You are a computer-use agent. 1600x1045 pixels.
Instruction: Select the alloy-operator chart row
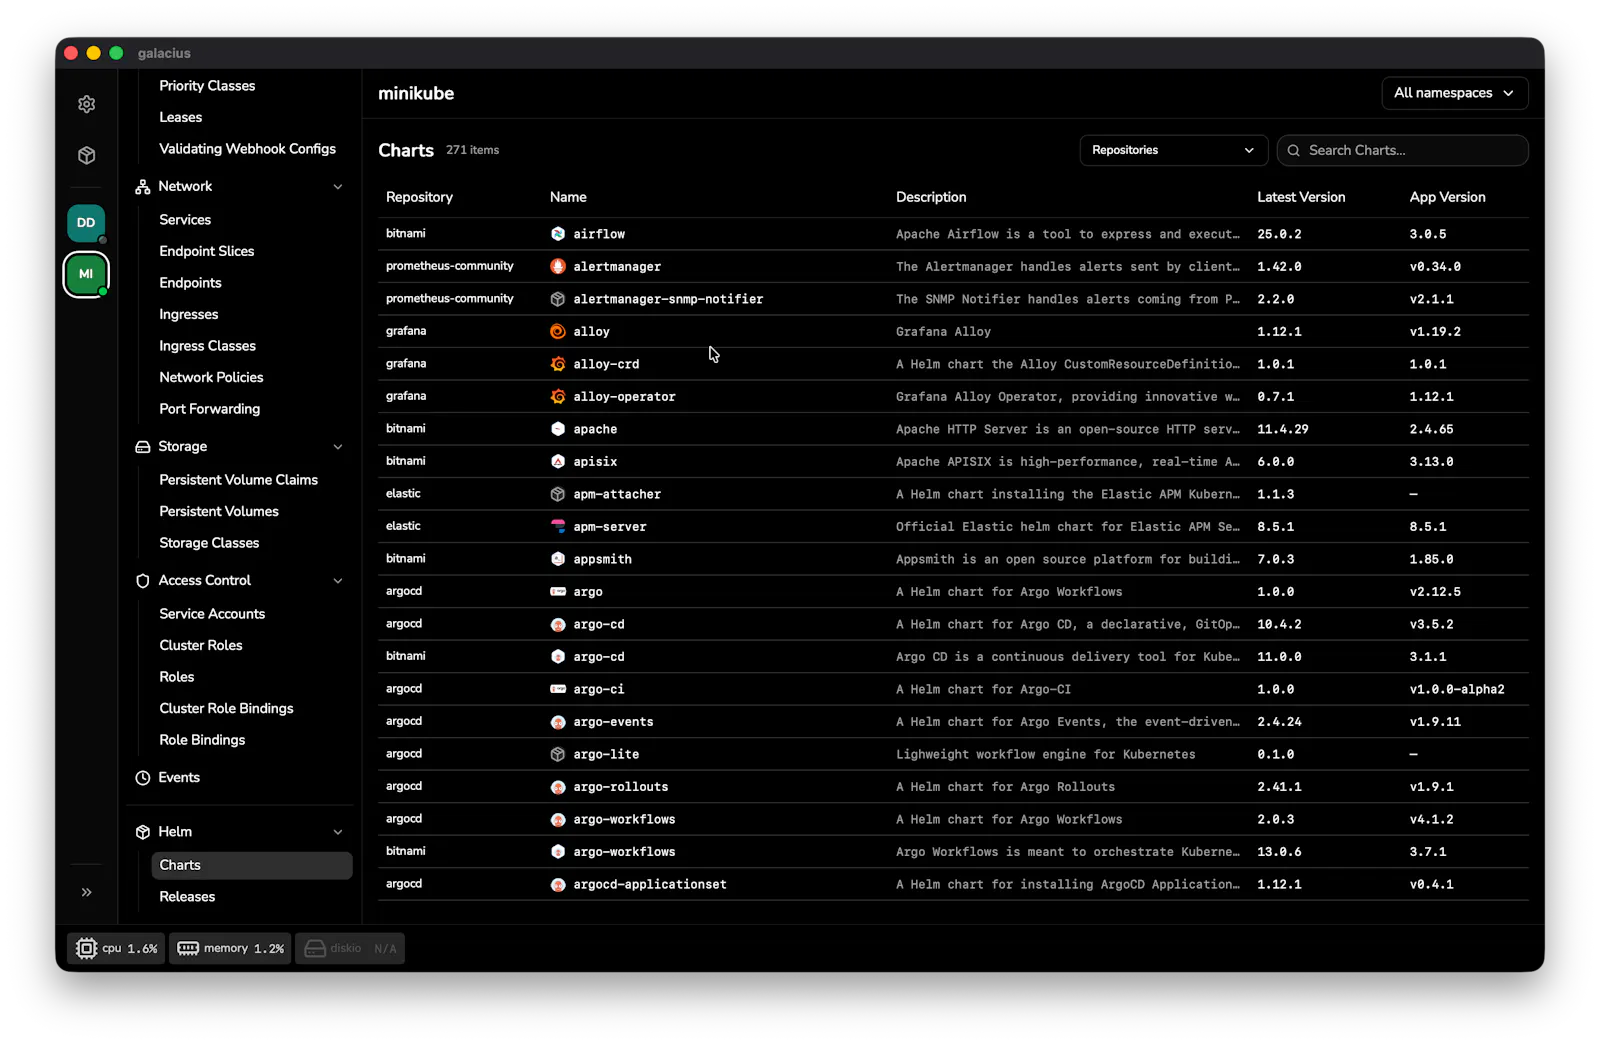(x=953, y=397)
